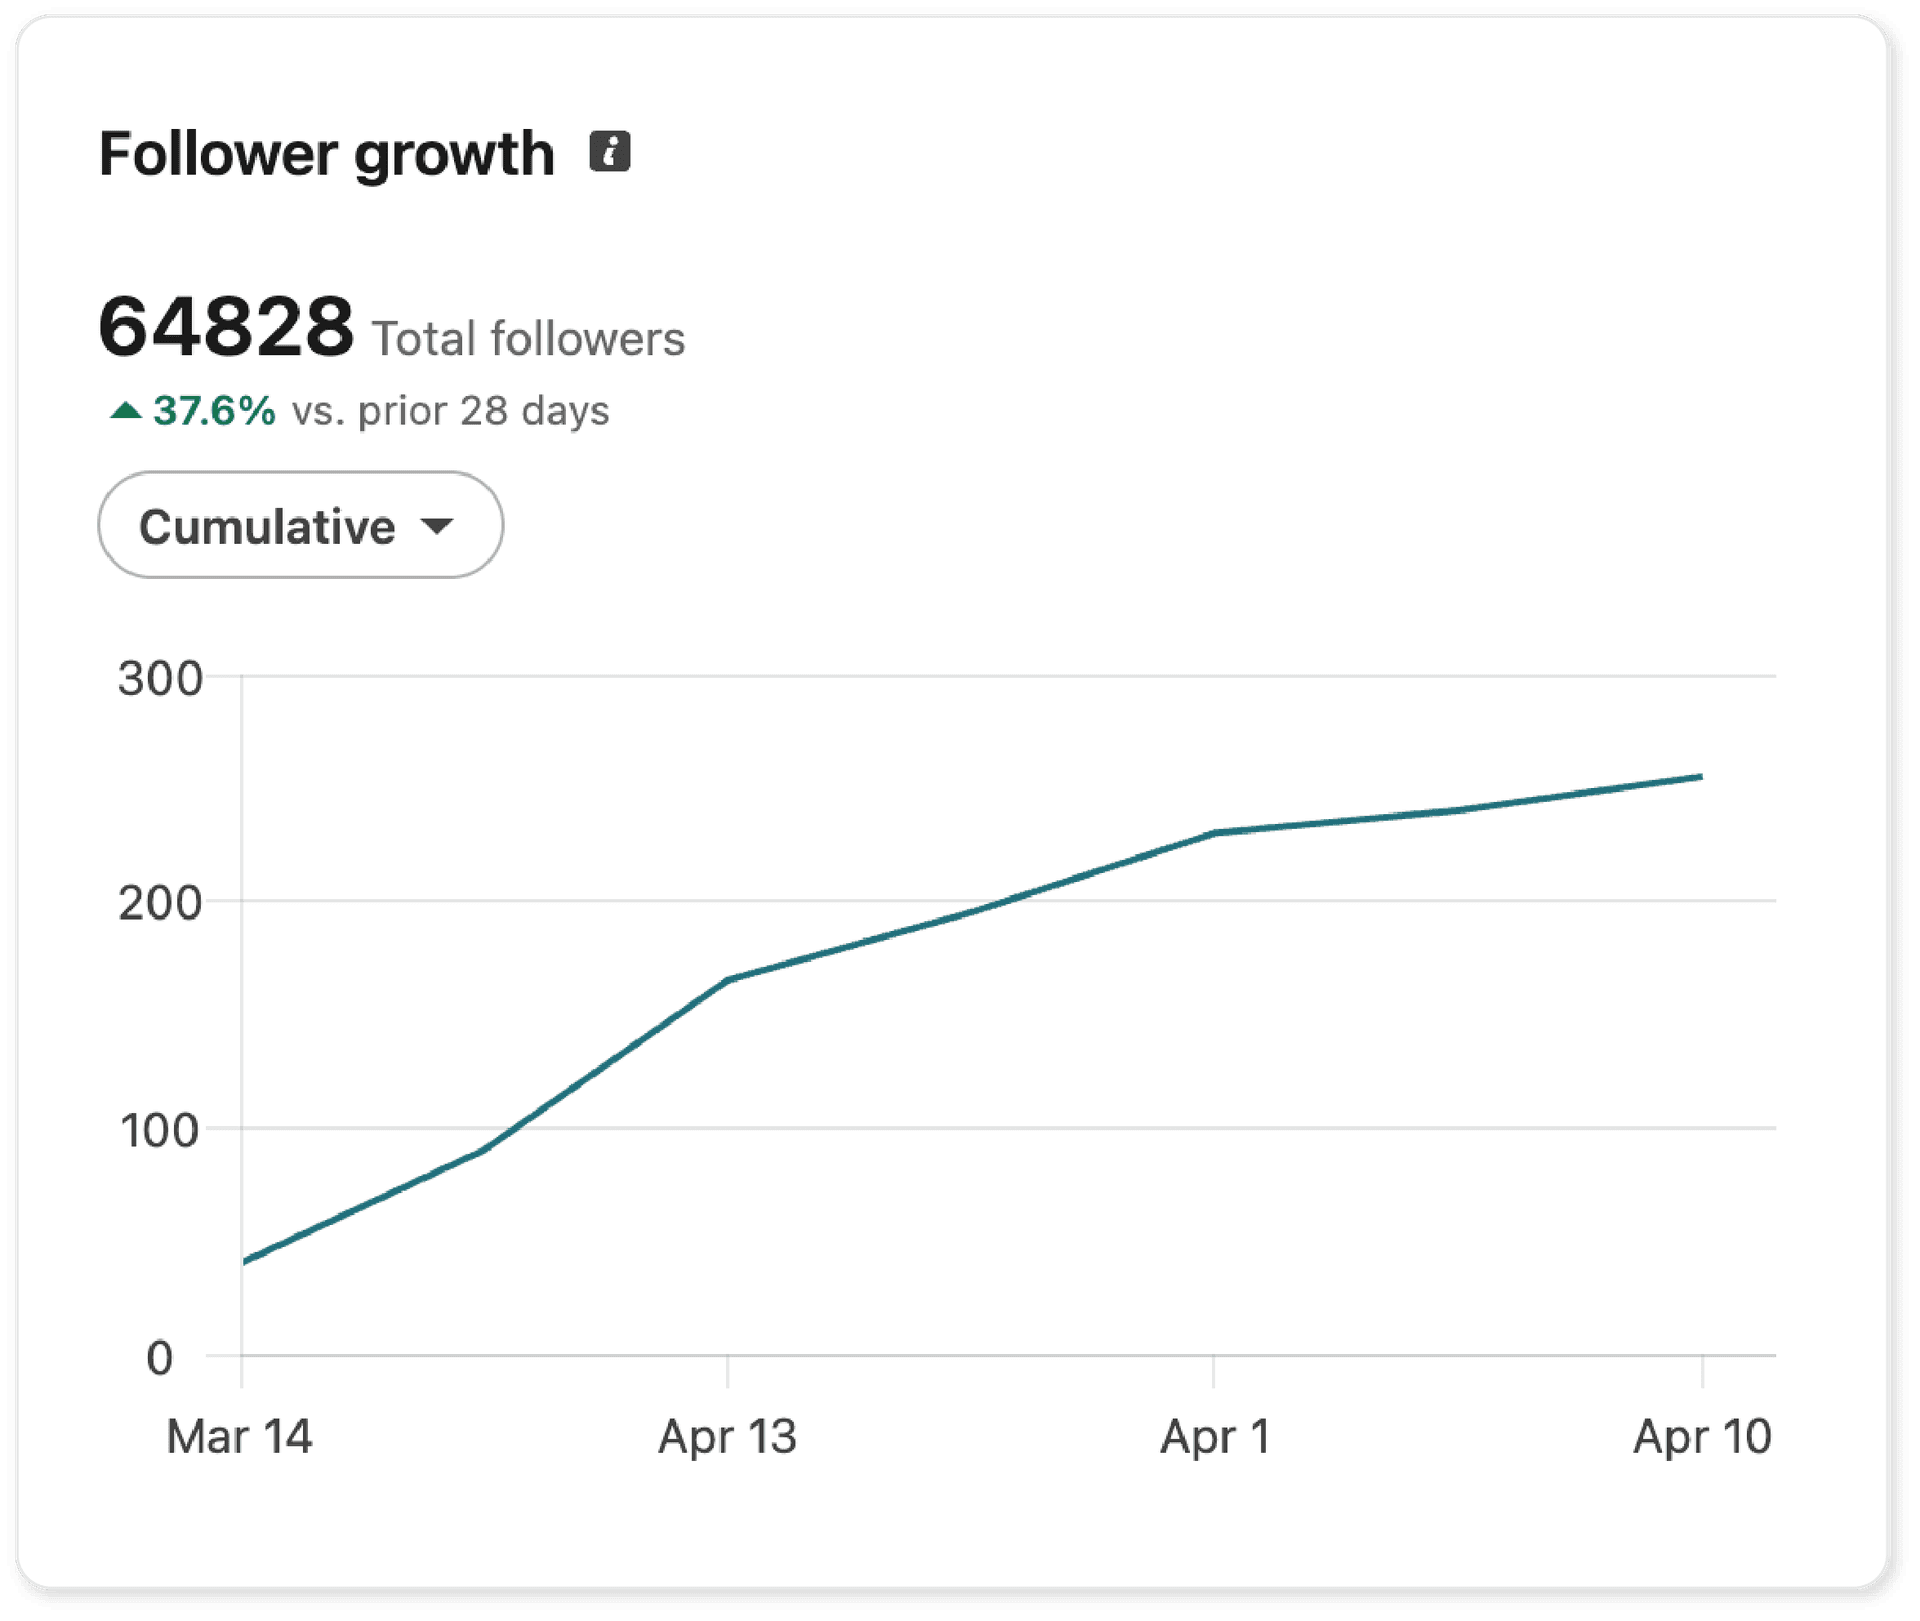Click the 200 y-axis label
Screen dimensions: 1920x1621
click(160, 904)
